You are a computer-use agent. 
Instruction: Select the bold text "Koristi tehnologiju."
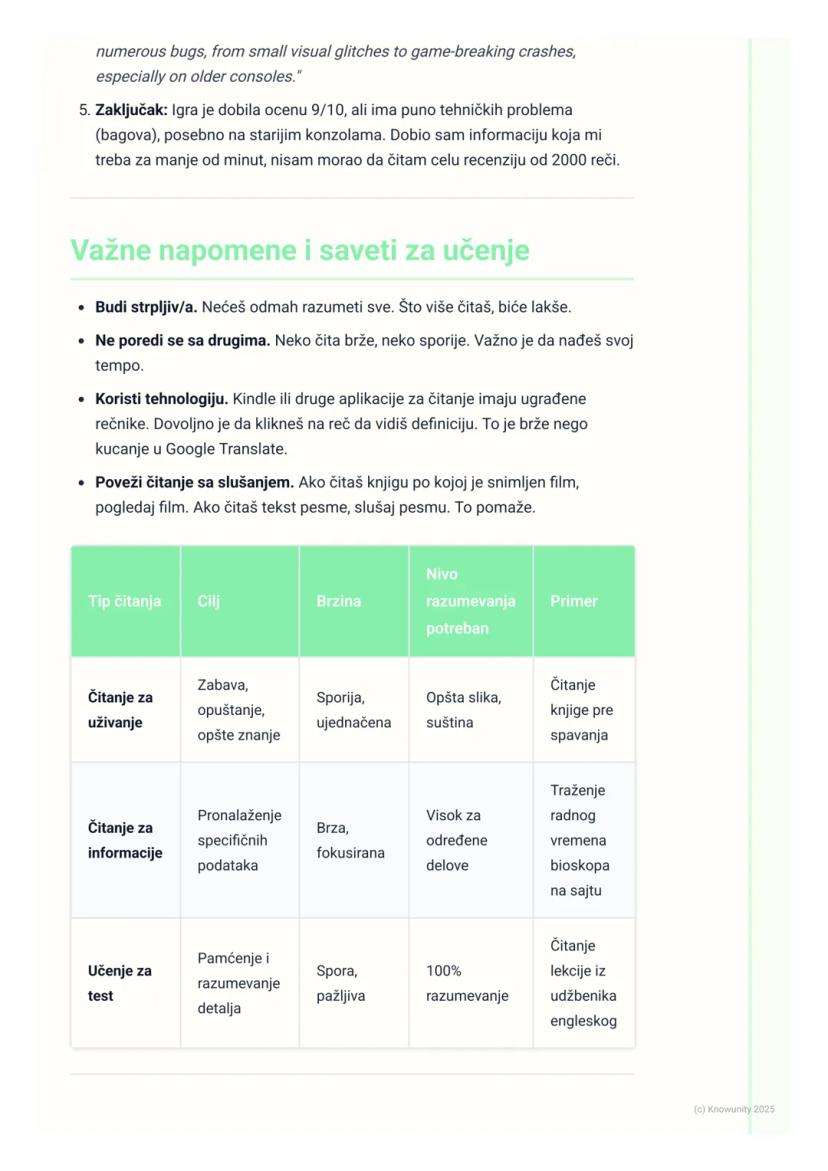click(161, 398)
